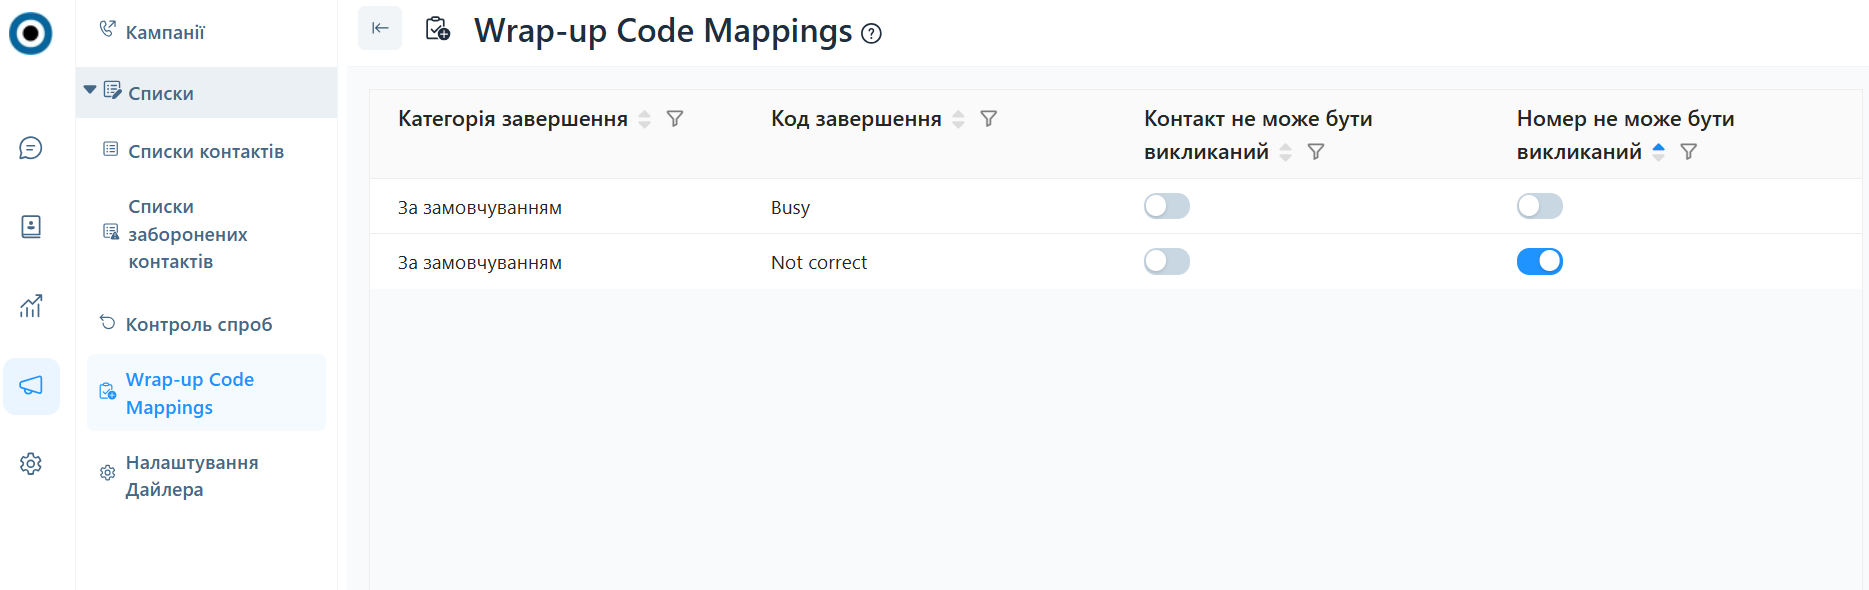Collapse sidebar with the arrow button
Image resolution: width=1869 pixels, height=590 pixels.
pyautogui.click(x=380, y=28)
